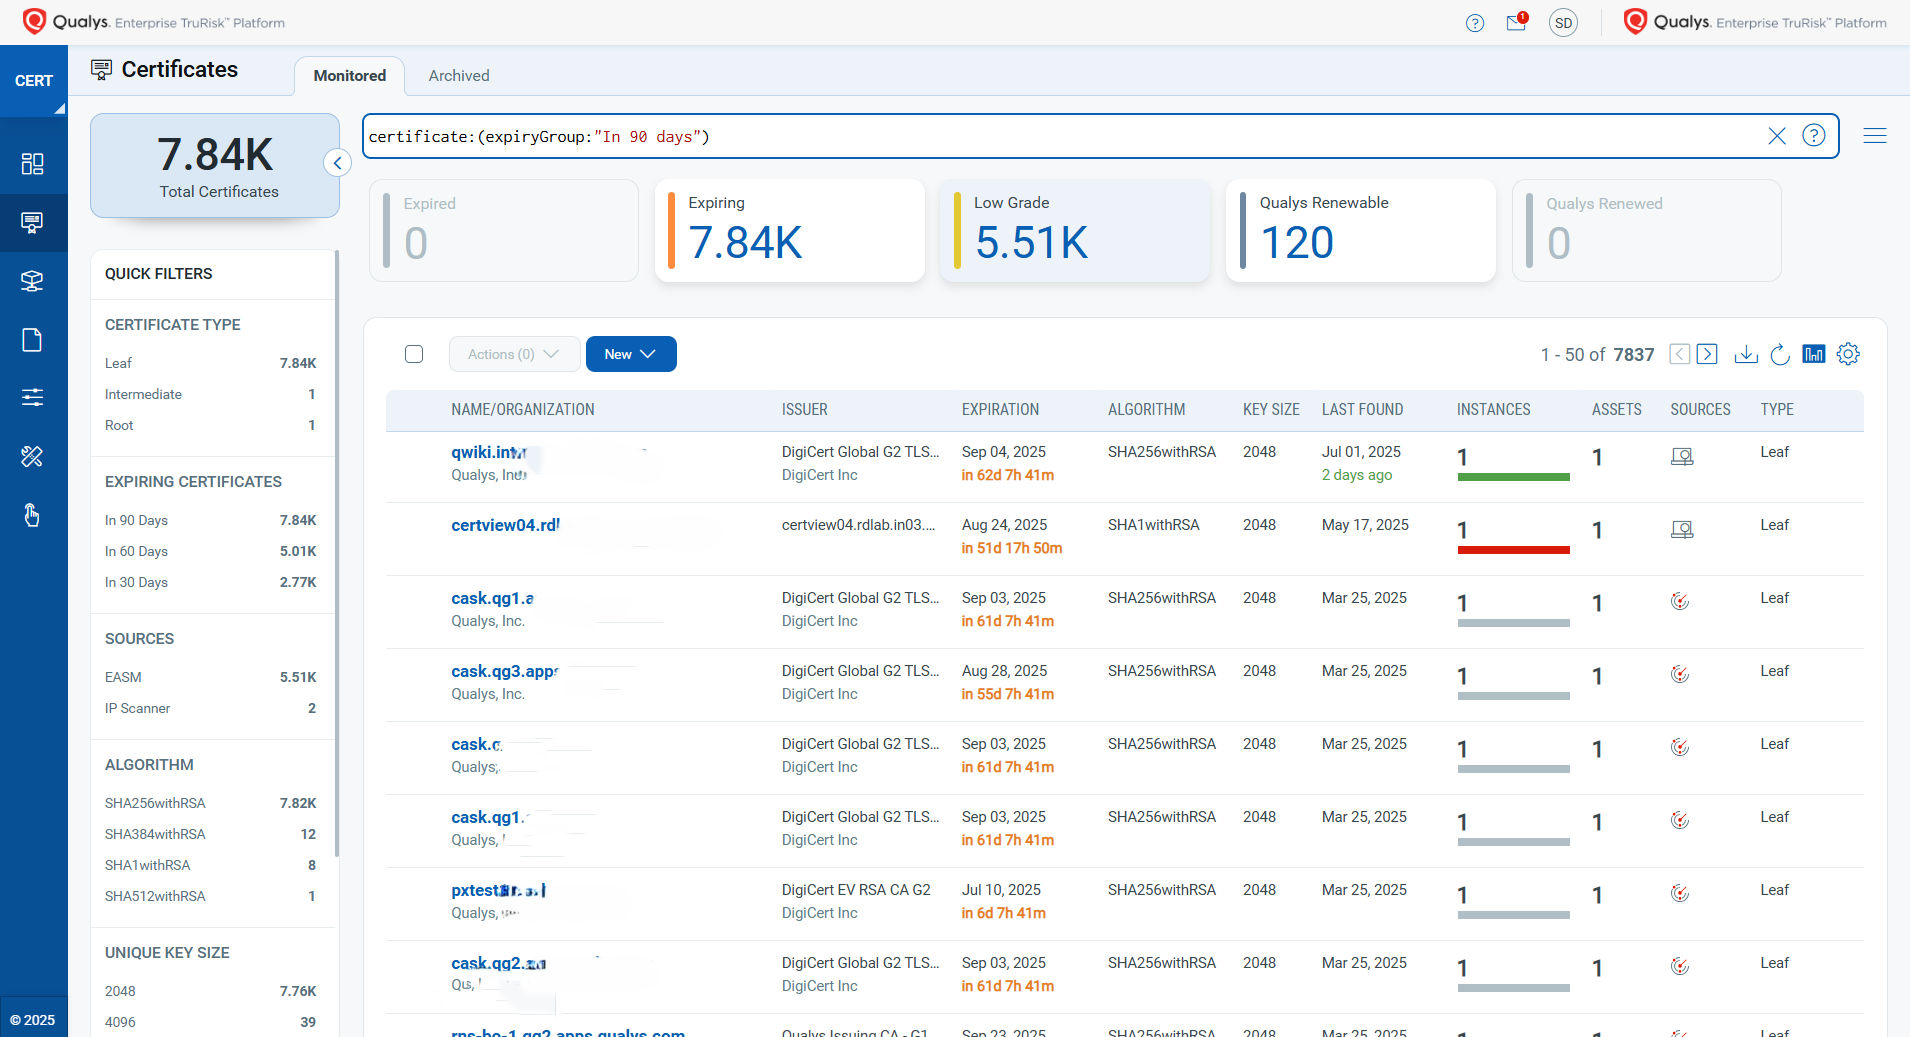Toggle the chart view icon
Screen dimensions: 1910x1037
pos(1813,354)
